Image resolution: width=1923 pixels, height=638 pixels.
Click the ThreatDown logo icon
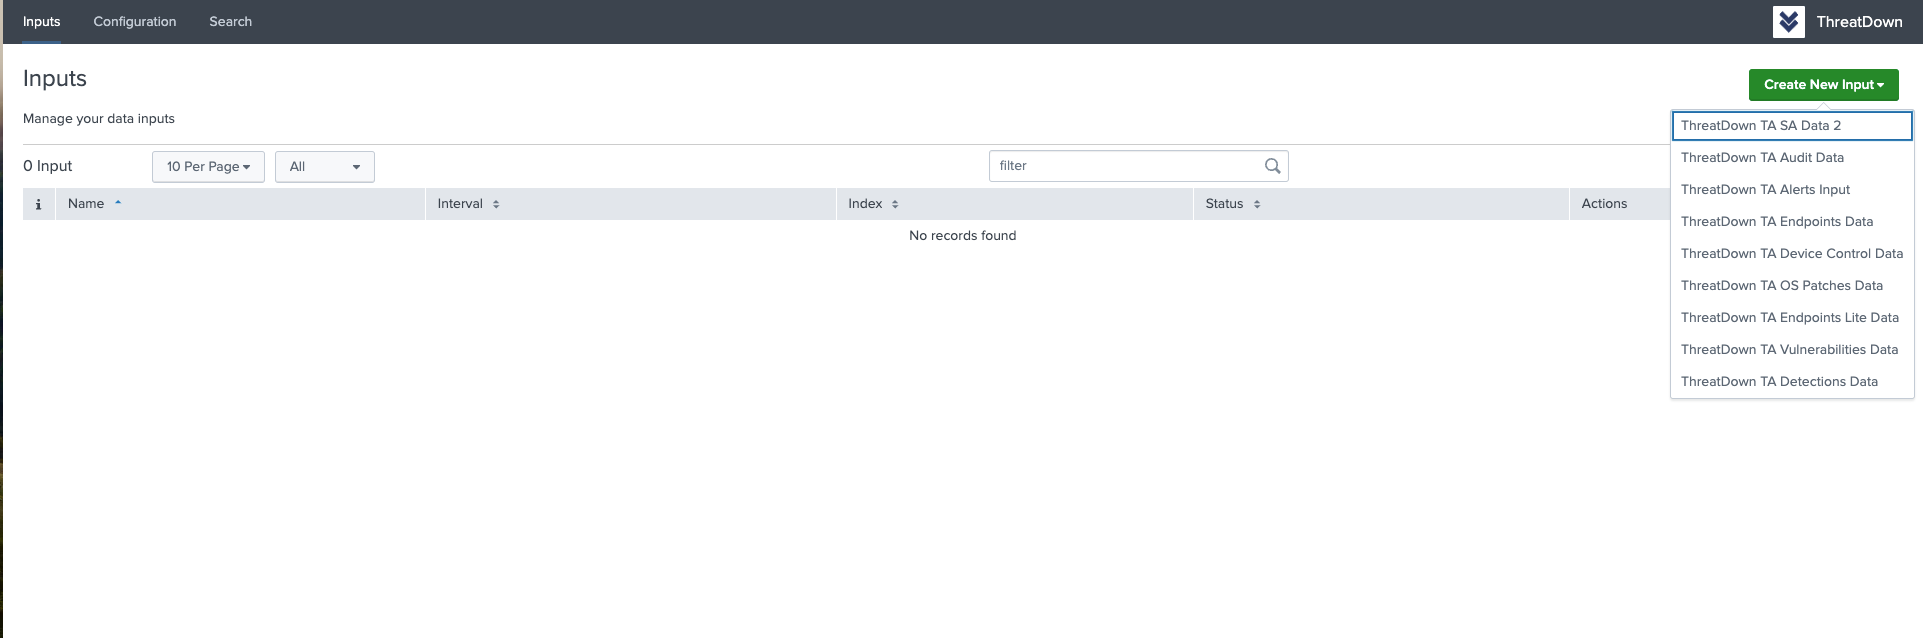pos(1788,21)
